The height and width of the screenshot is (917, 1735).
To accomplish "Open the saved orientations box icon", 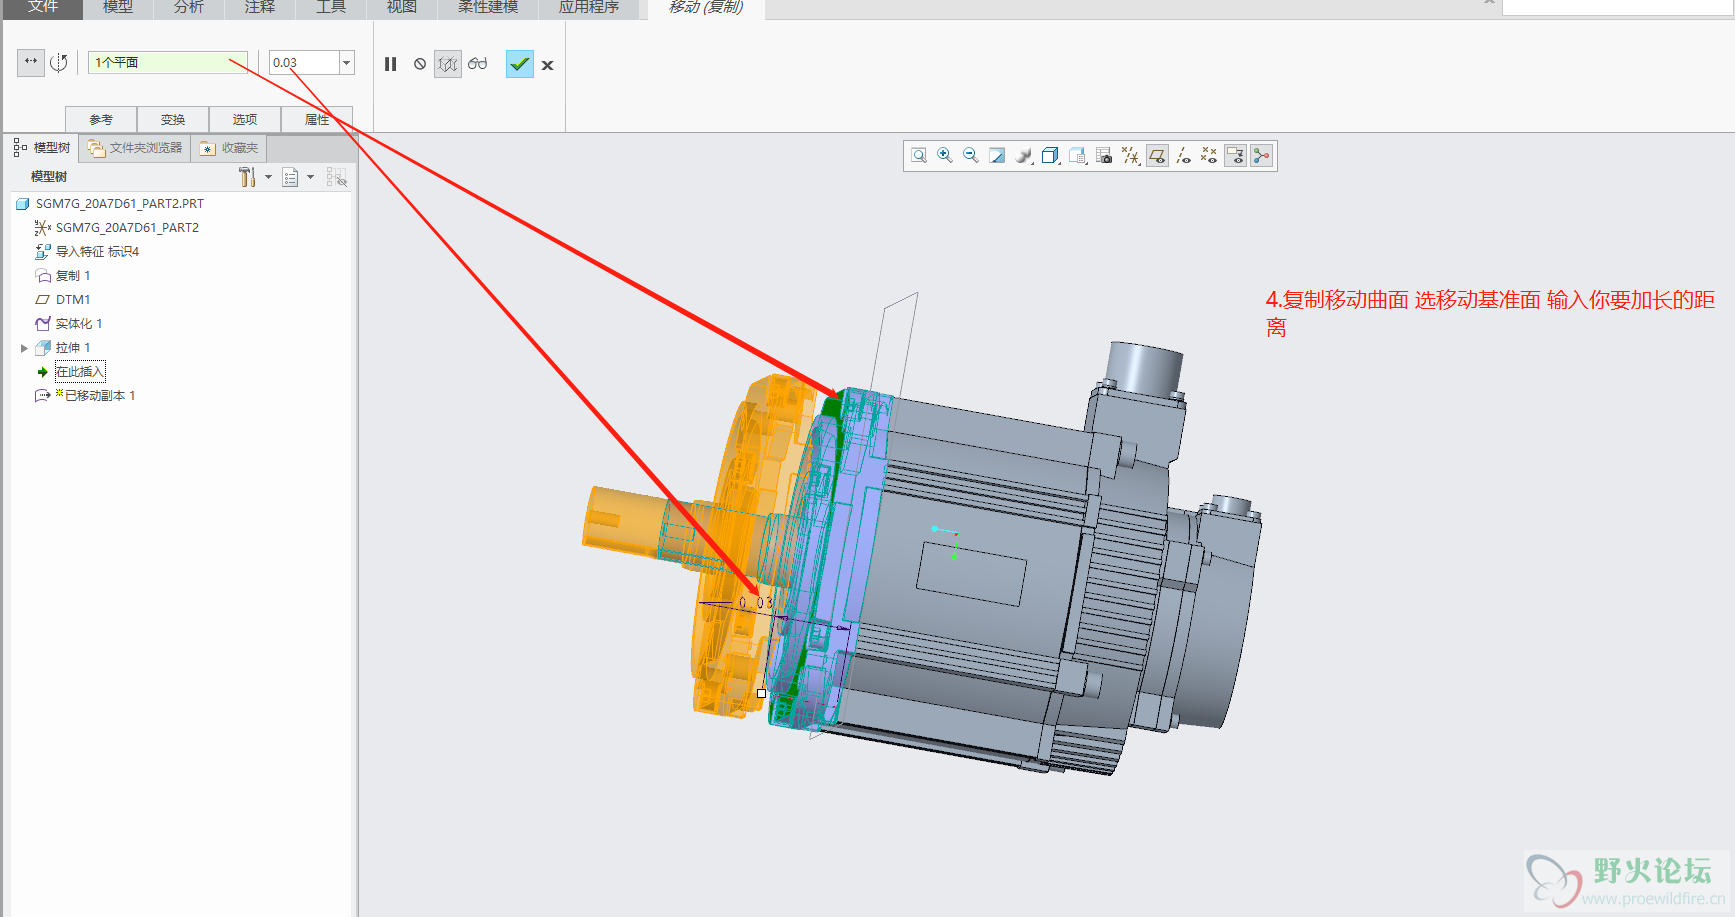I will click(1050, 155).
